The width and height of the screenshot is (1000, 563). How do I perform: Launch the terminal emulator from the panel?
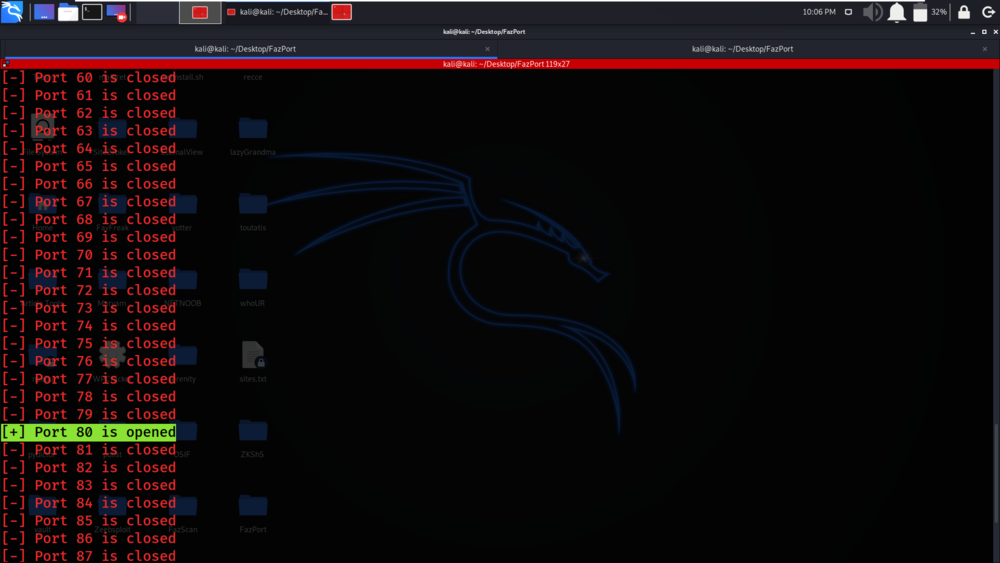click(92, 12)
